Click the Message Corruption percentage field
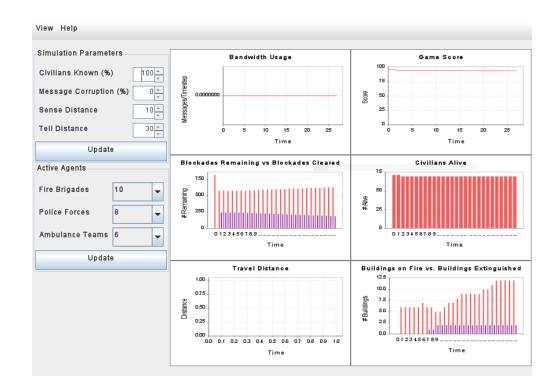Viewport: 557px width, 387px height. (144, 93)
